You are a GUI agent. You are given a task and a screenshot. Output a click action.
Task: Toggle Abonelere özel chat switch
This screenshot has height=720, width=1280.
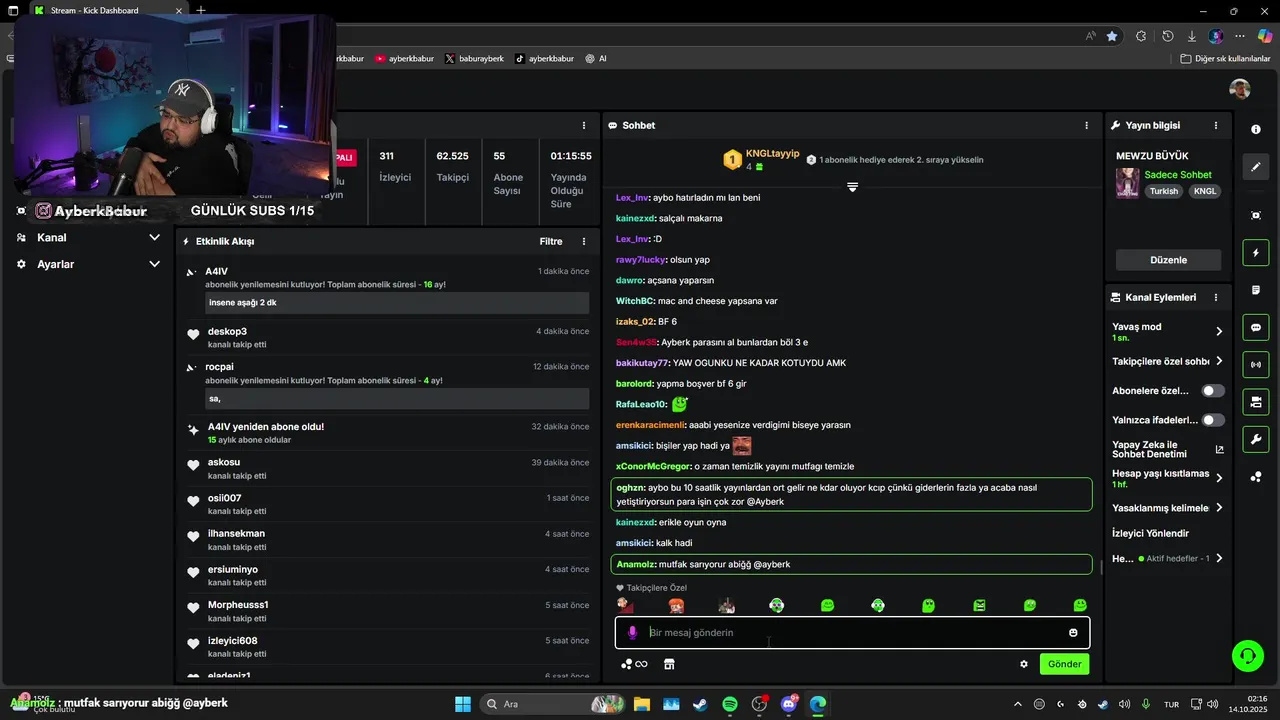1213,391
